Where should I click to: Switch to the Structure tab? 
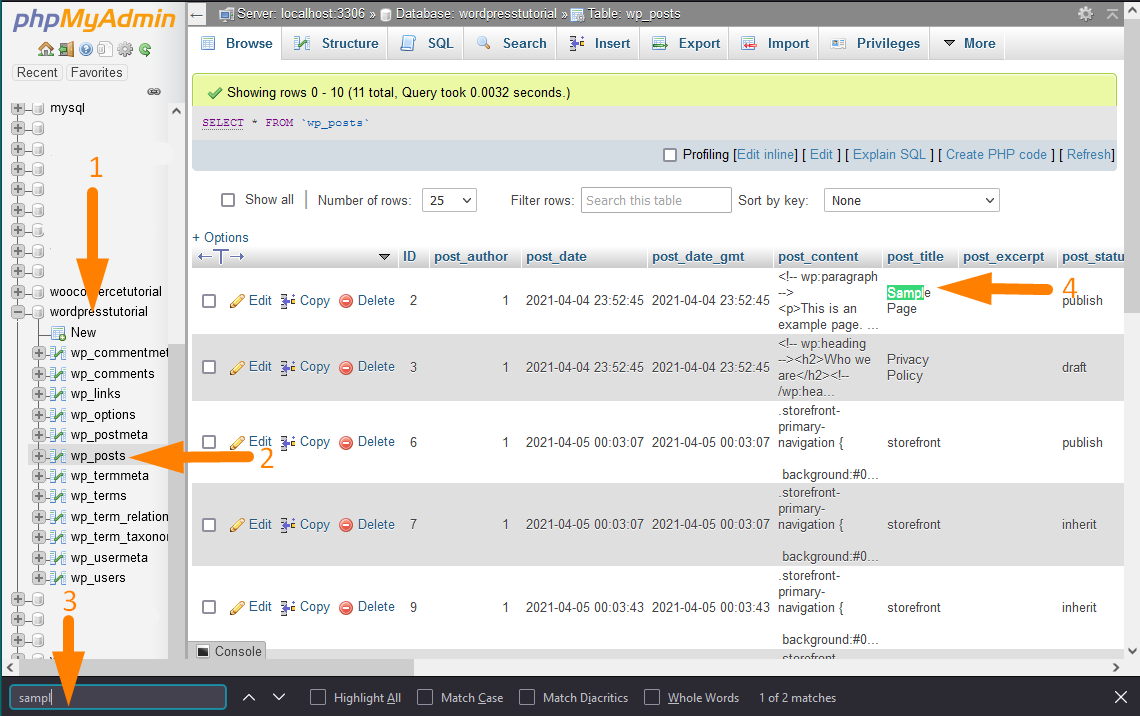[336, 44]
